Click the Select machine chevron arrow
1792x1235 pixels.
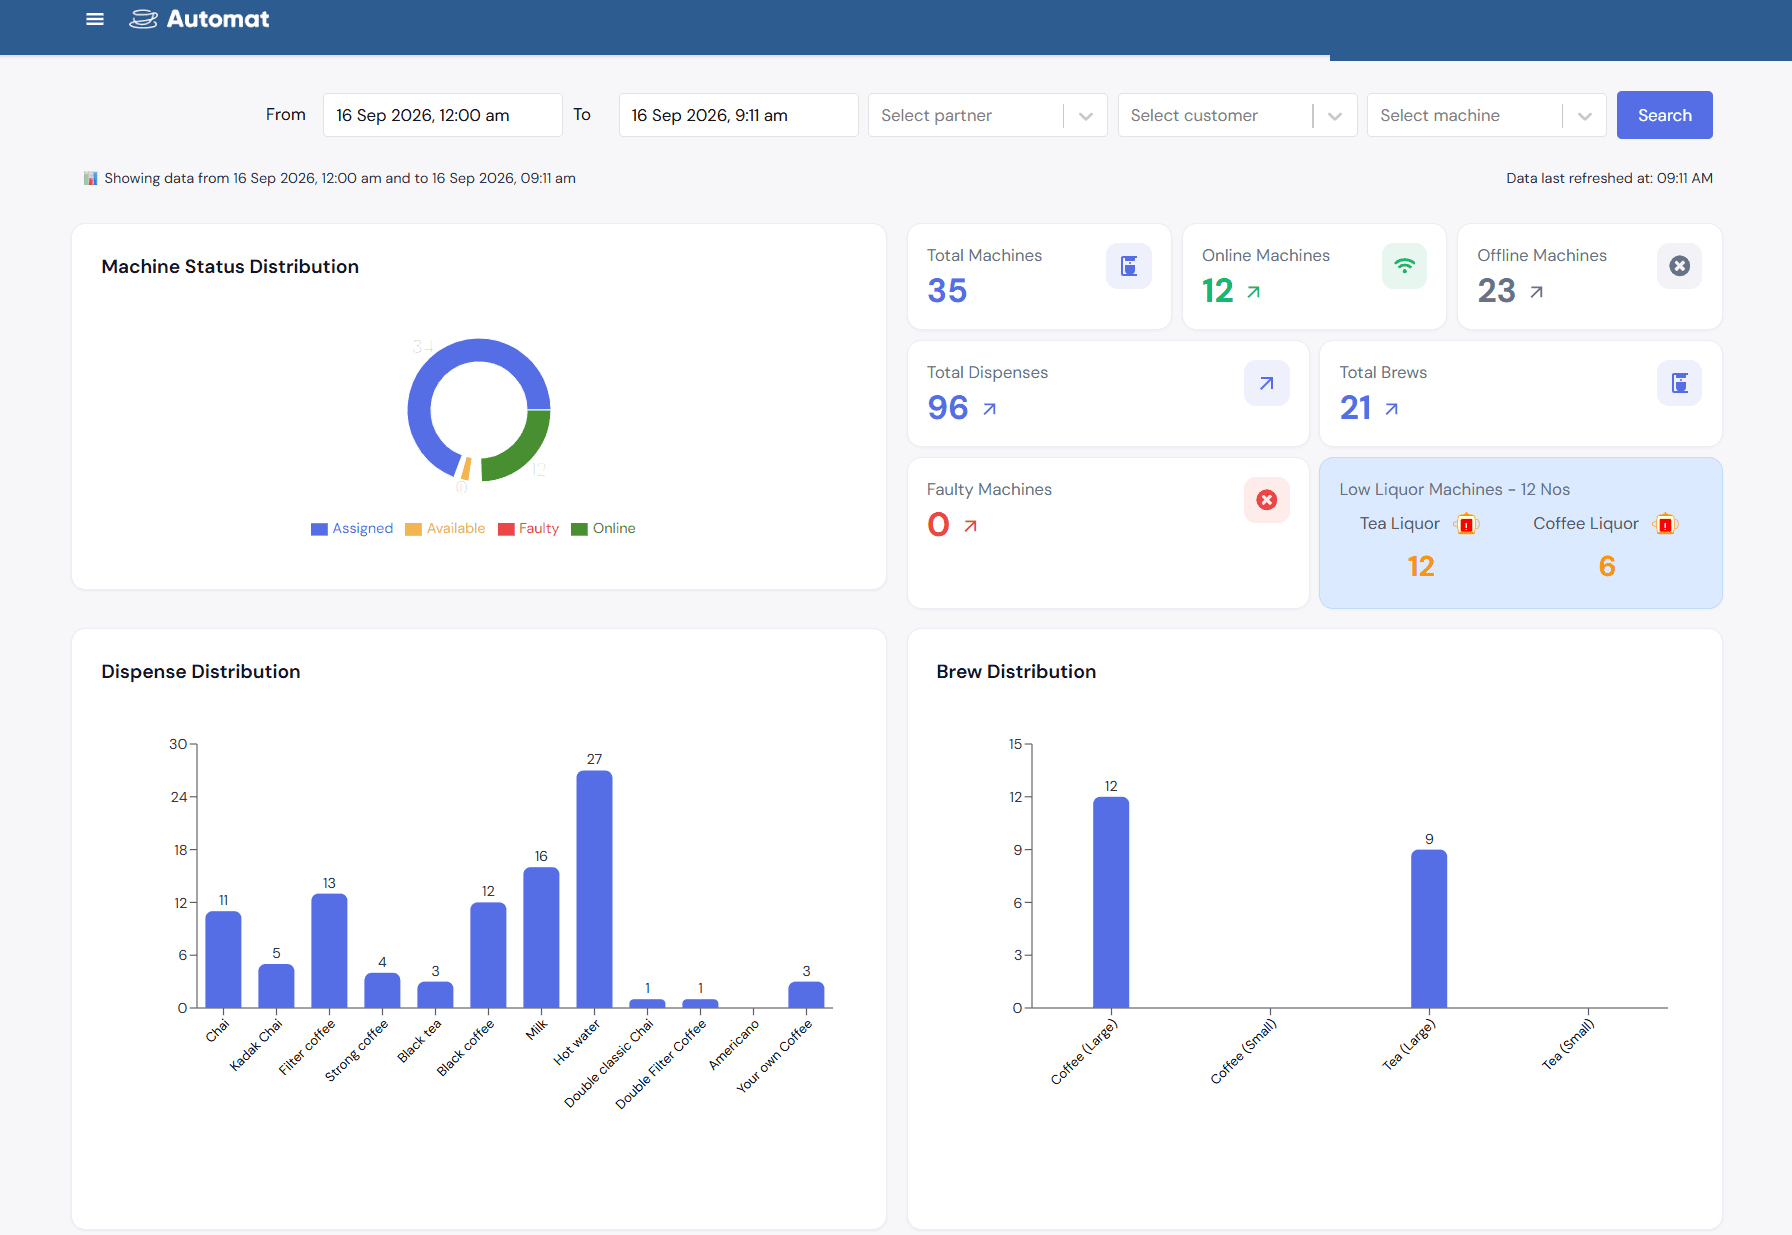(1584, 116)
